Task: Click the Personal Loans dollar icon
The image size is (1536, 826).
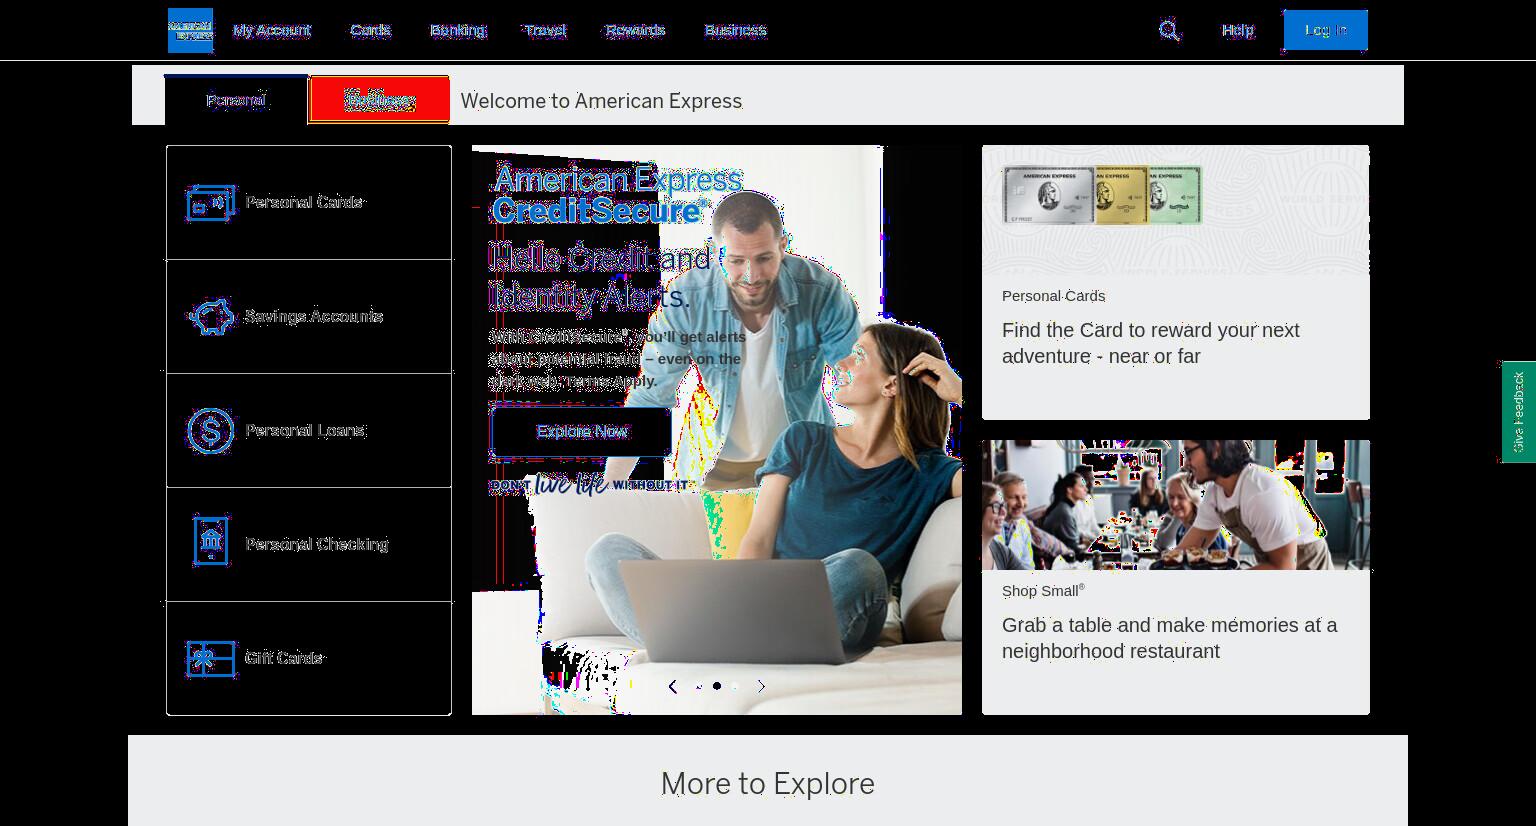Action: (211, 431)
